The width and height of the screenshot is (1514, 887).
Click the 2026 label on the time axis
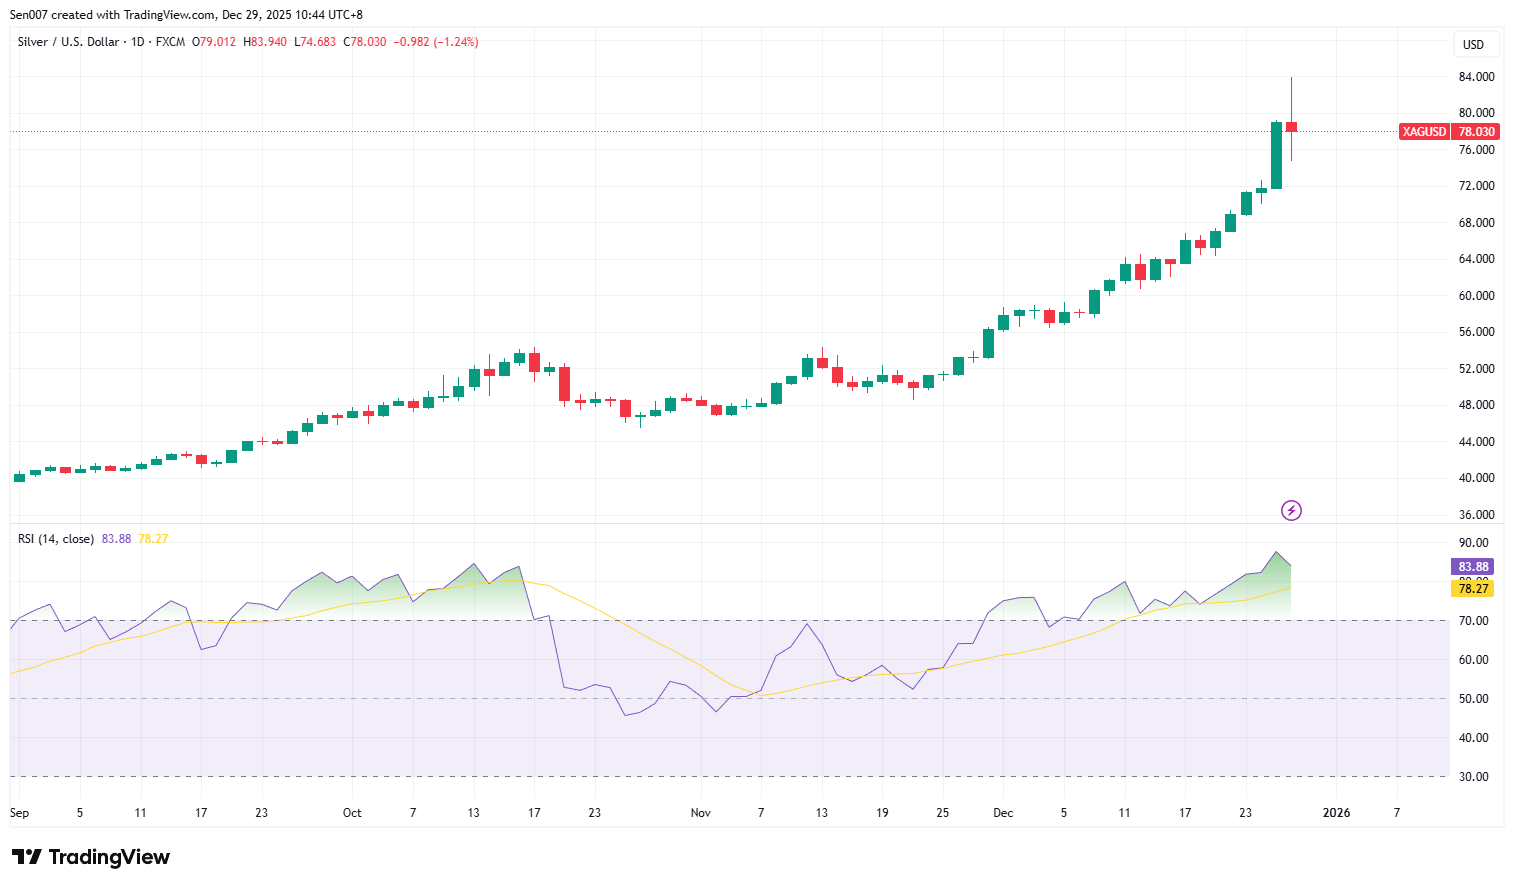click(x=1338, y=813)
